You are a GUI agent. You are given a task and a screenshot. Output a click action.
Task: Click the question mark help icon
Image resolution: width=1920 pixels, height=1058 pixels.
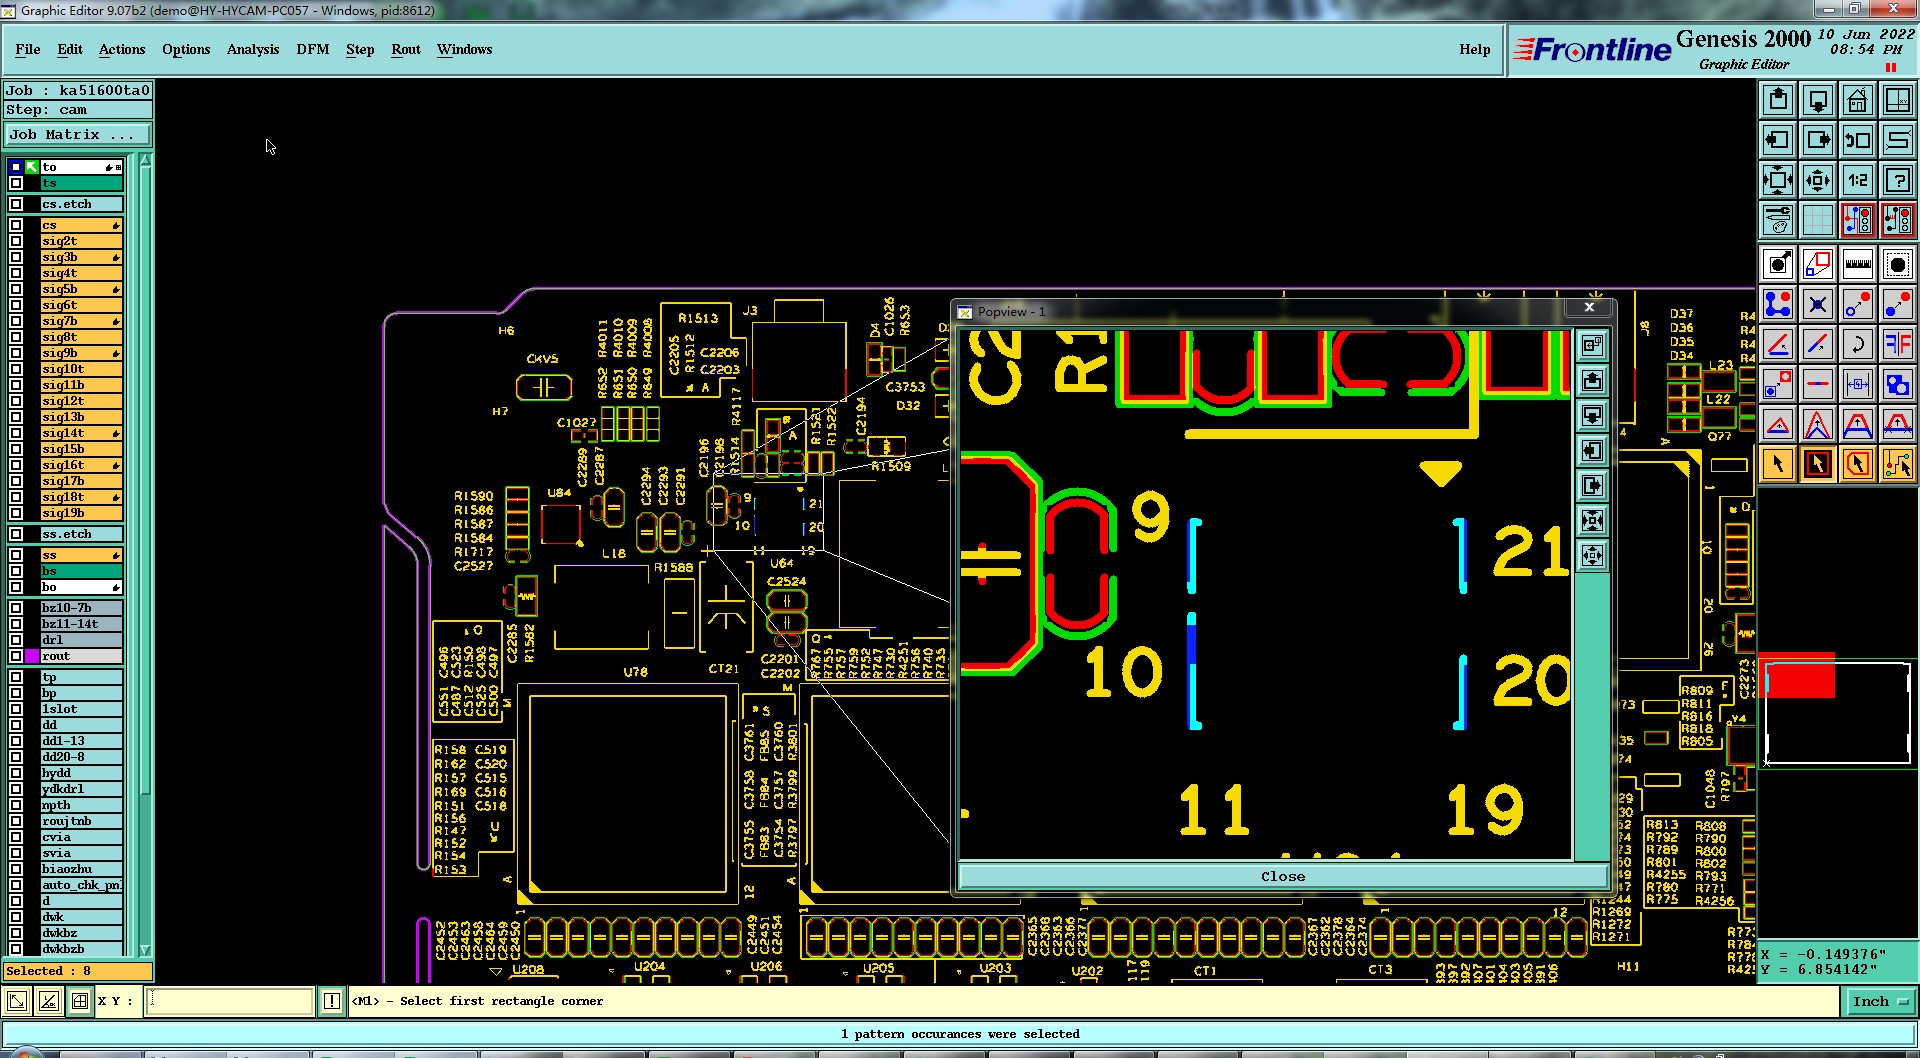pos(1897,180)
